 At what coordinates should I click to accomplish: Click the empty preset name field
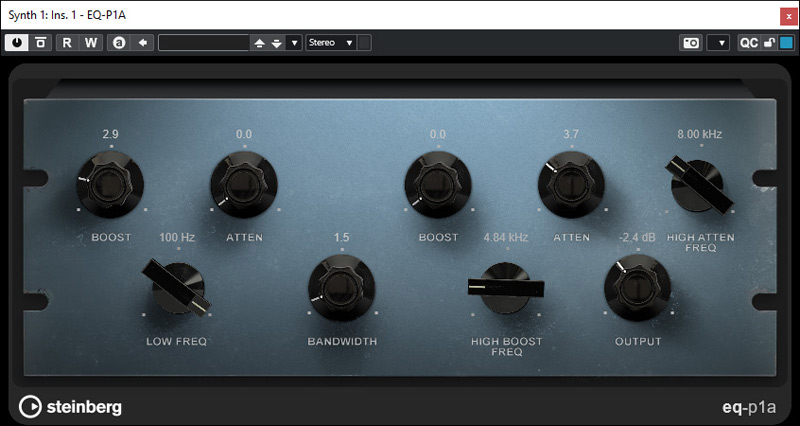click(x=204, y=43)
